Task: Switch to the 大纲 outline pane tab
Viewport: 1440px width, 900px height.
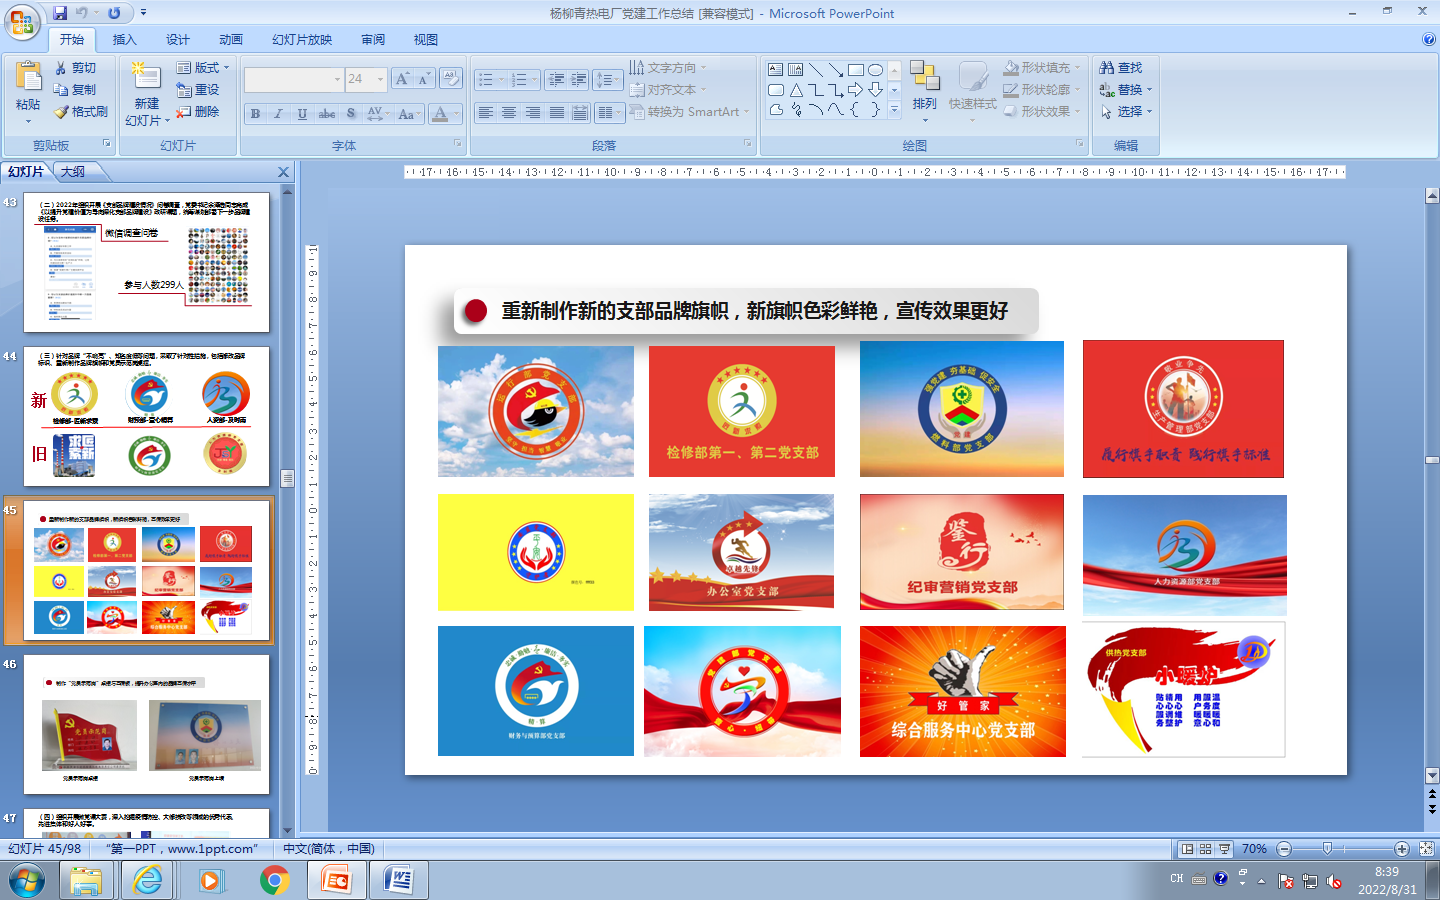Action: pos(73,172)
